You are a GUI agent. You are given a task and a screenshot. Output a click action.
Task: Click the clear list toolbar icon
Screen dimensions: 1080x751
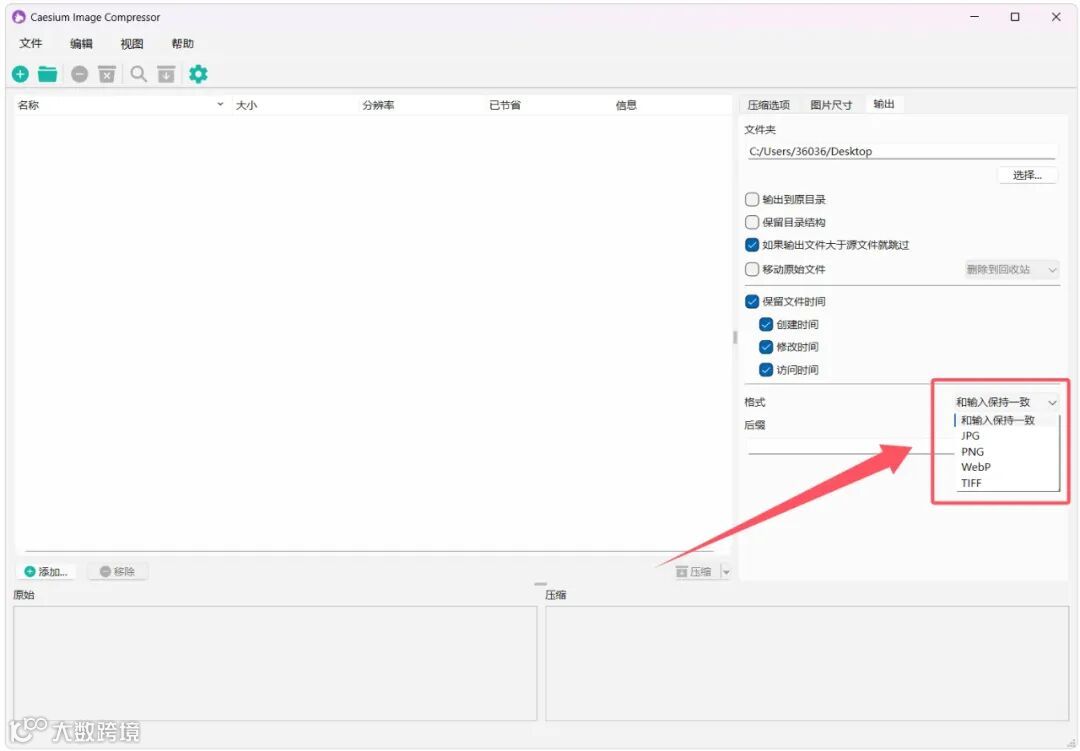click(107, 74)
